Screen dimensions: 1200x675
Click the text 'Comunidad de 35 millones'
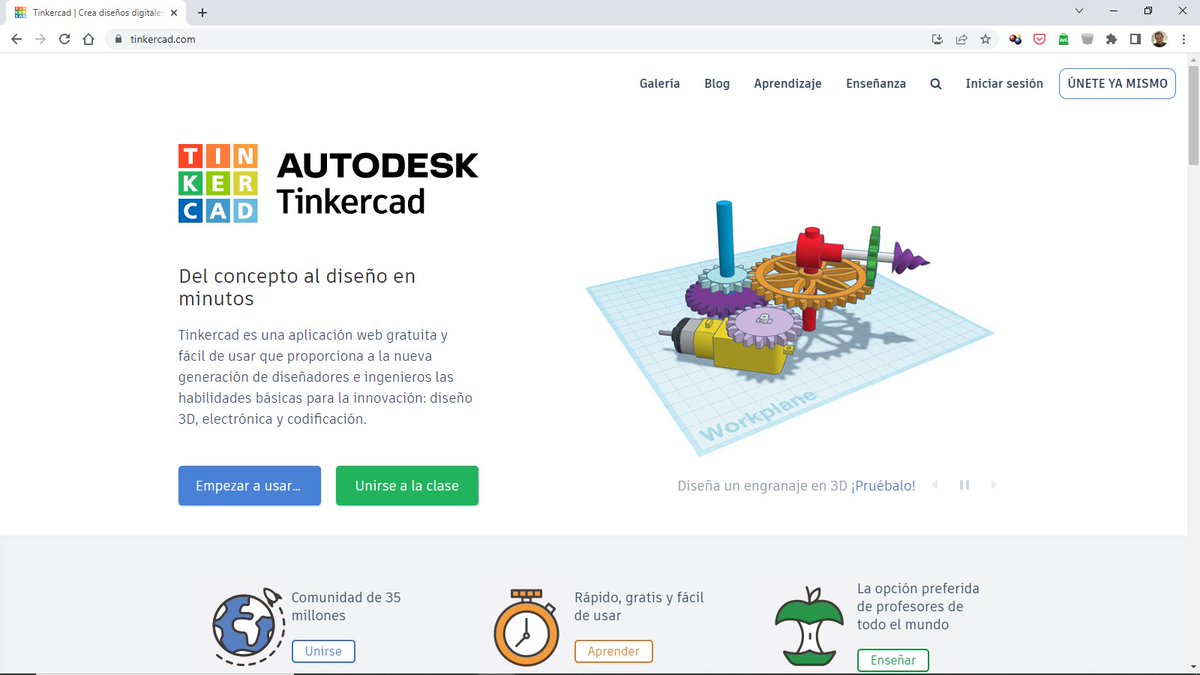pos(346,606)
